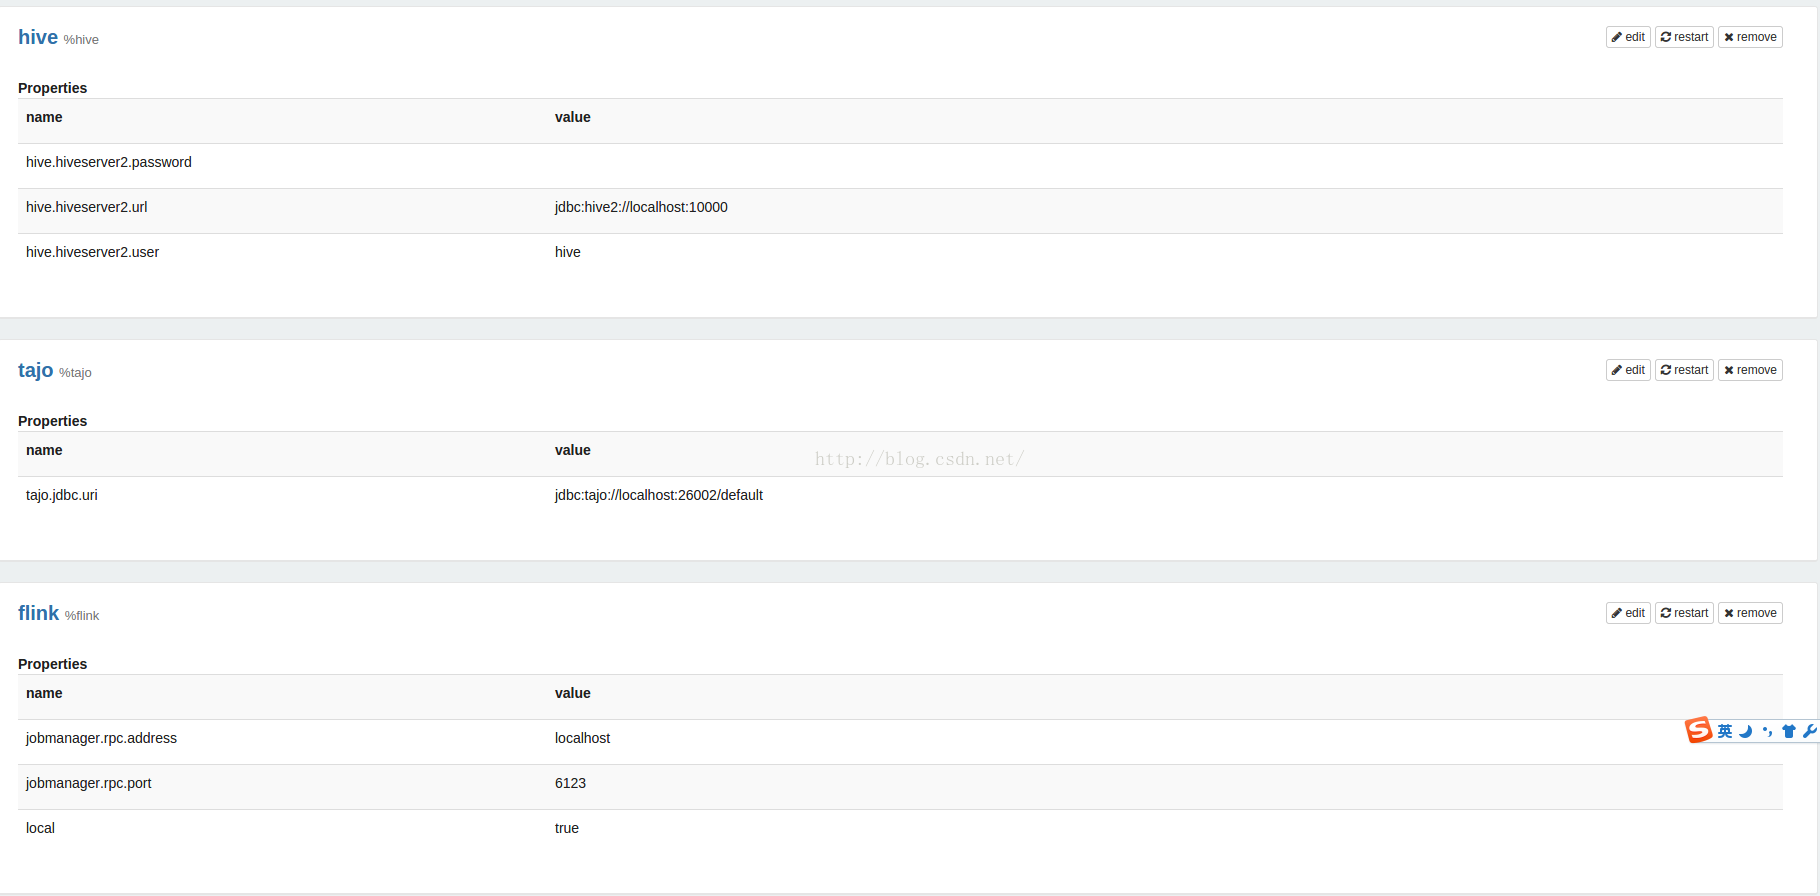Click the value column header in hive table

point(573,117)
